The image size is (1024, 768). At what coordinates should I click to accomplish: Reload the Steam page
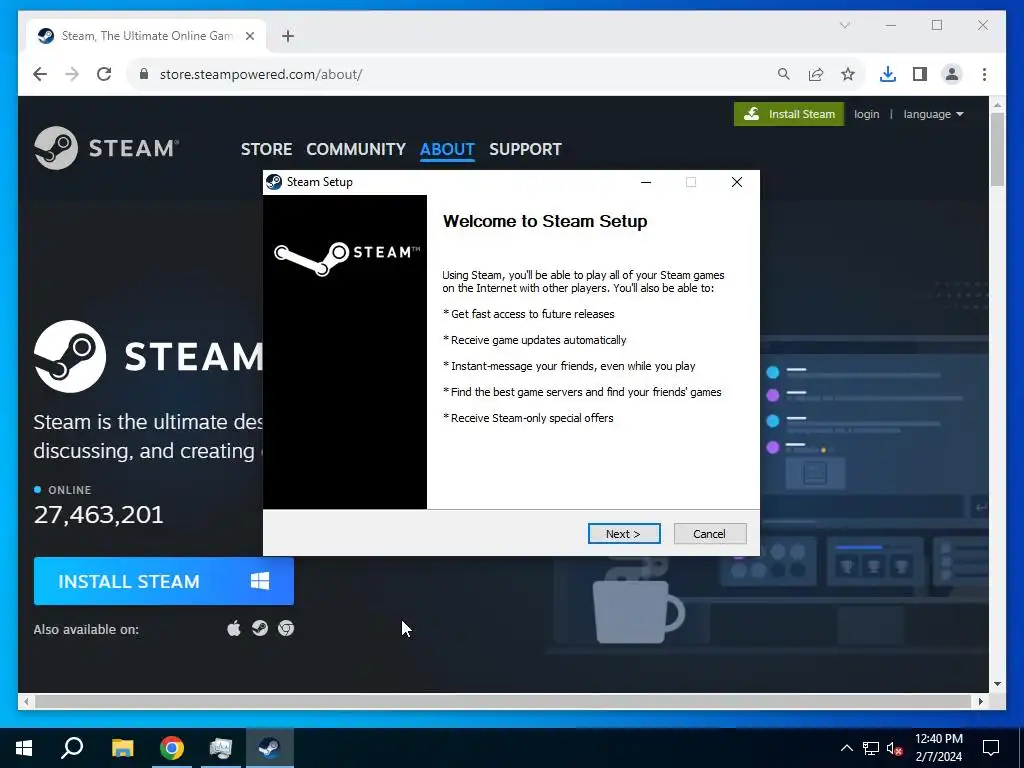coord(104,74)
